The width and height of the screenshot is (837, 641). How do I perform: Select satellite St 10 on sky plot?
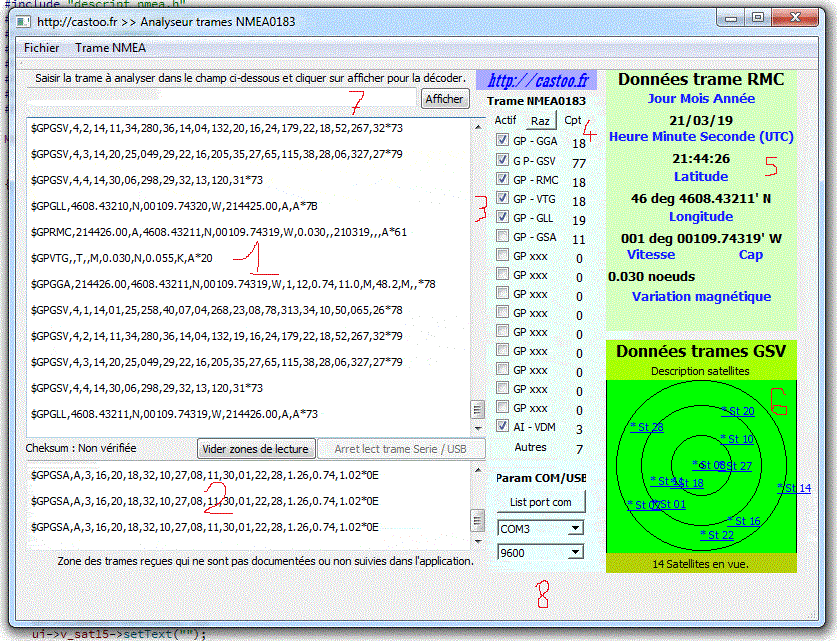(x=737, y=439)
